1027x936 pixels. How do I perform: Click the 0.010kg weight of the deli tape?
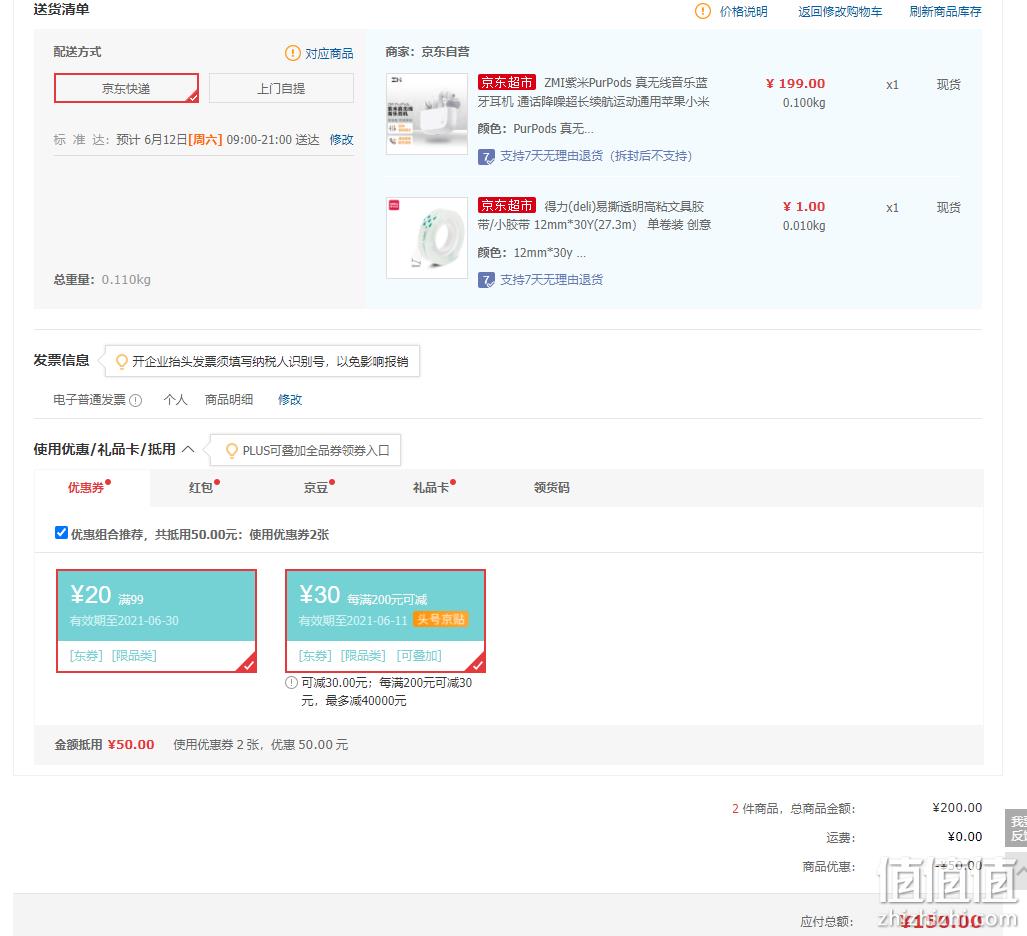(804, 226)
